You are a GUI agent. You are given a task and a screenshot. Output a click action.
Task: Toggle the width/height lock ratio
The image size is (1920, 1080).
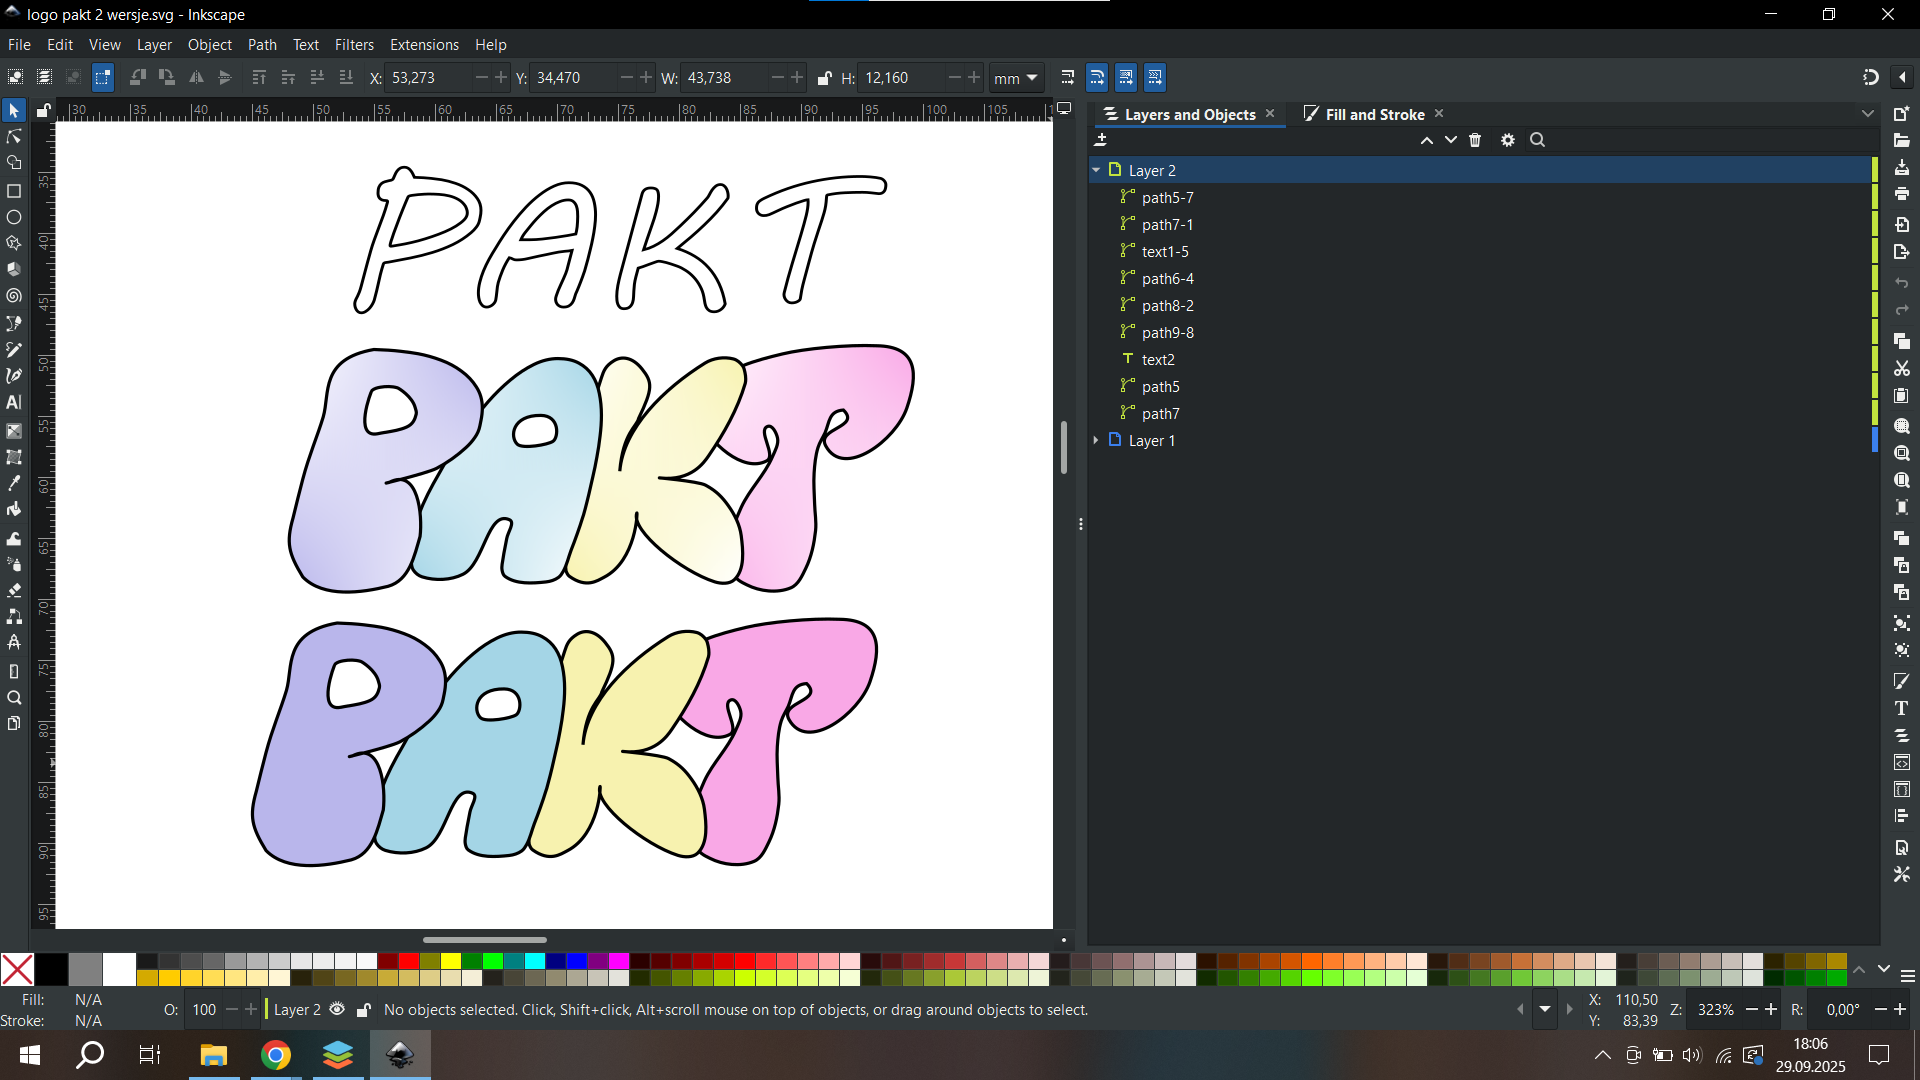824,78
